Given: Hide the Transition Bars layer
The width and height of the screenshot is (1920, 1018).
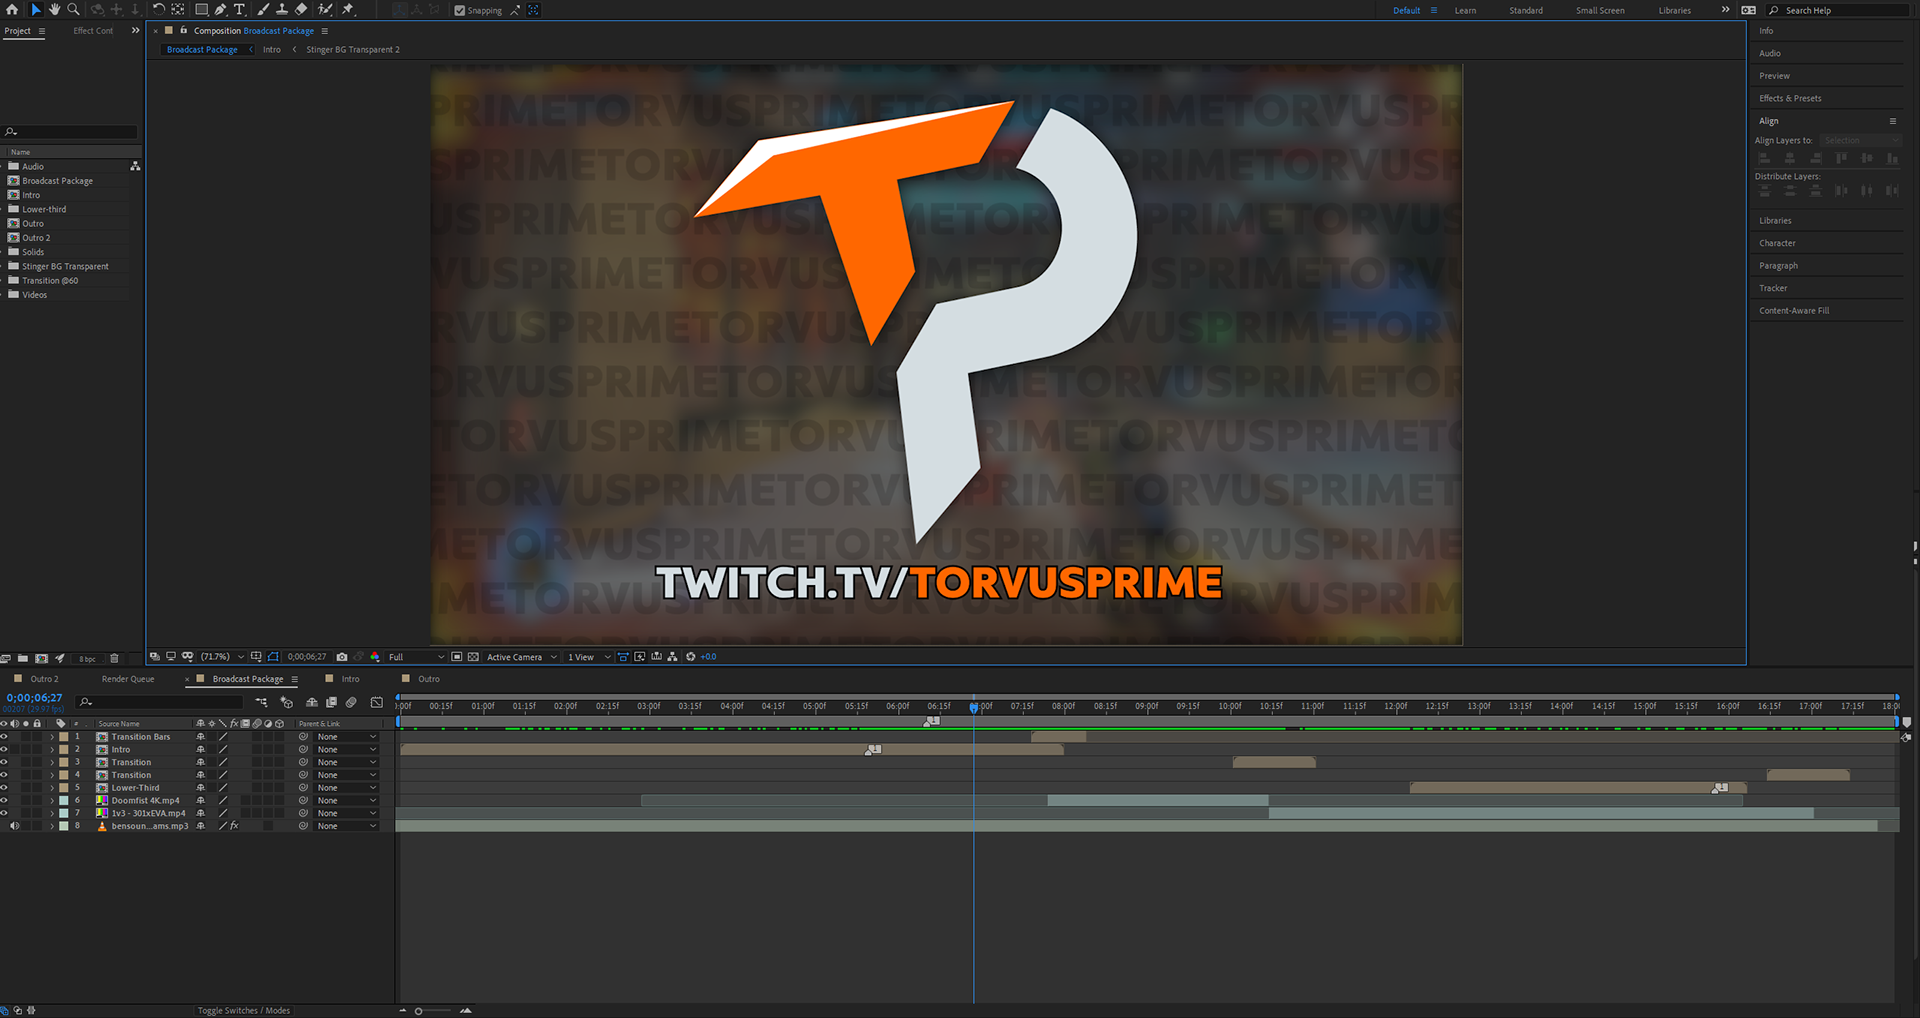Looking at the screenshot, I should tap(4, 737).
